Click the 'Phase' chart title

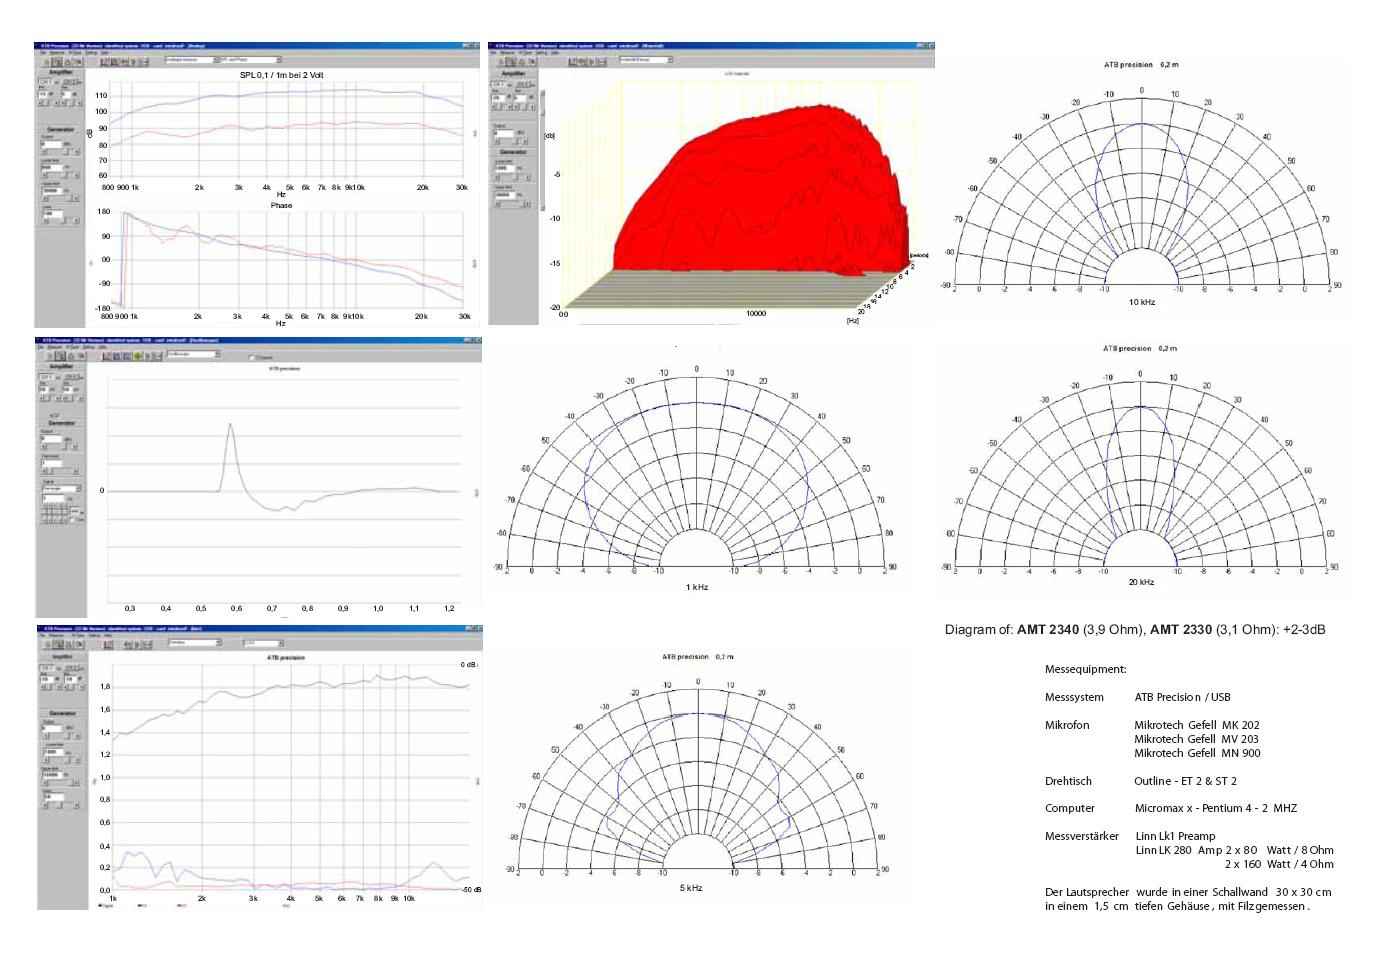click(x=281, y=205)
